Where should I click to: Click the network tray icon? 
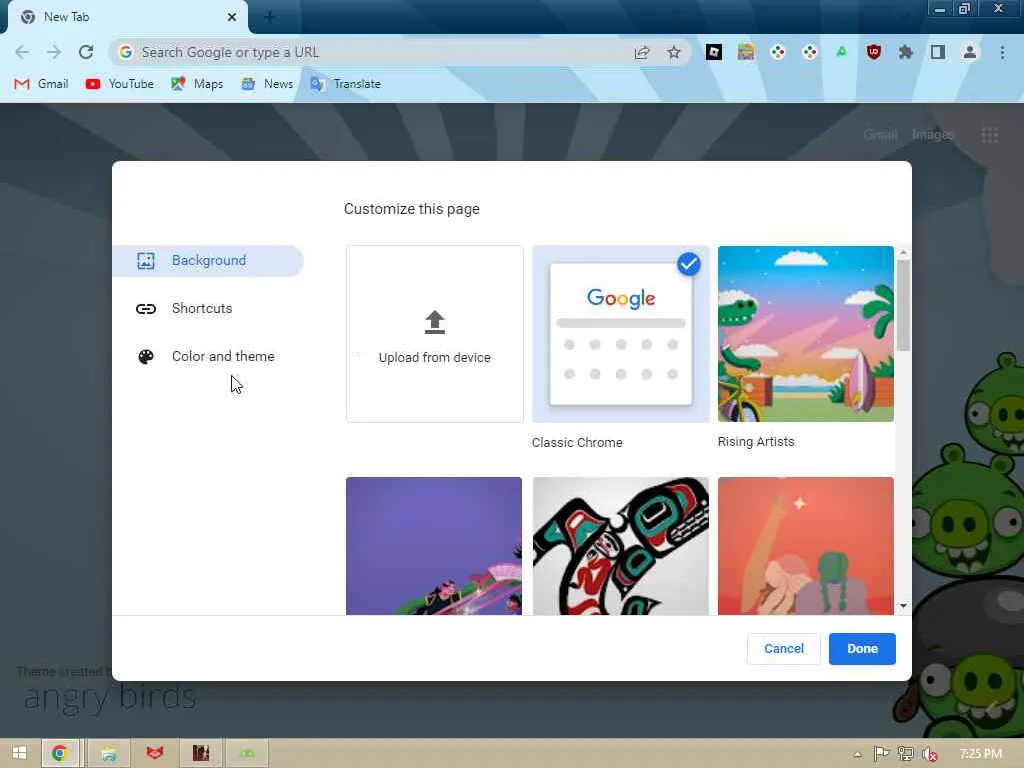click(x=905, y=754)
